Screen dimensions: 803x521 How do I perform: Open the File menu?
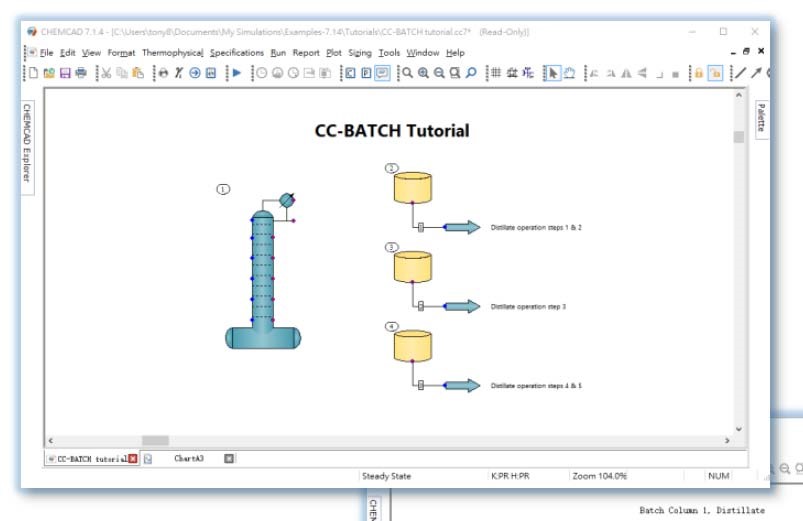pyautogui.click(x=47, y=52)
